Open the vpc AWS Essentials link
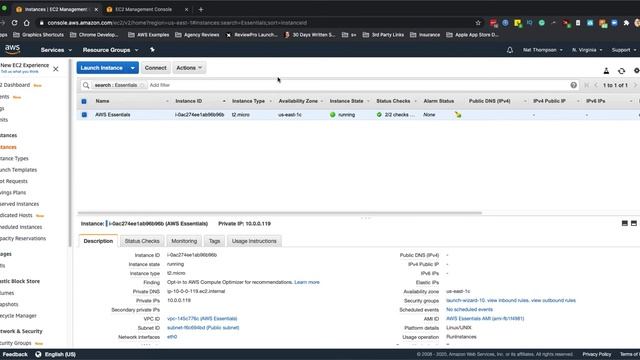 (202, 318)
